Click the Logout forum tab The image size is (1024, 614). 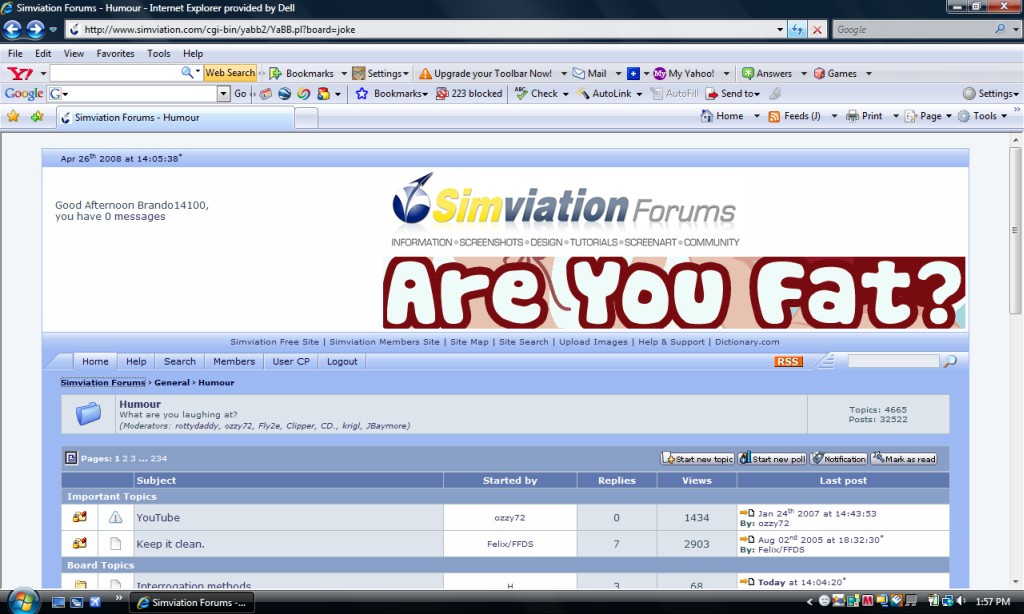[x=342, y=361]
